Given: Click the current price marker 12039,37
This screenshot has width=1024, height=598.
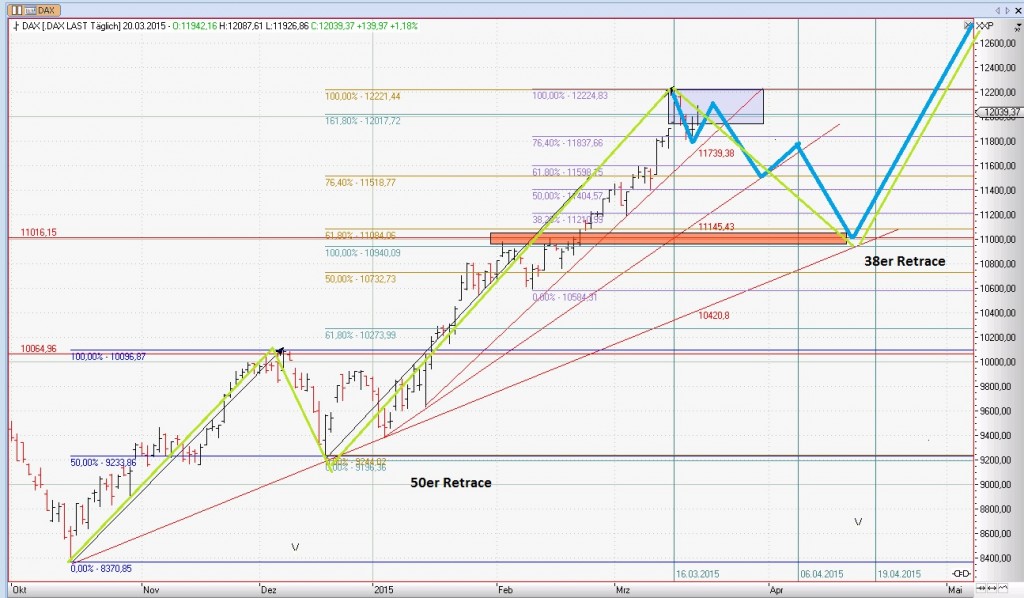Looking at the screenshot, I should [x=1000, y=112].
